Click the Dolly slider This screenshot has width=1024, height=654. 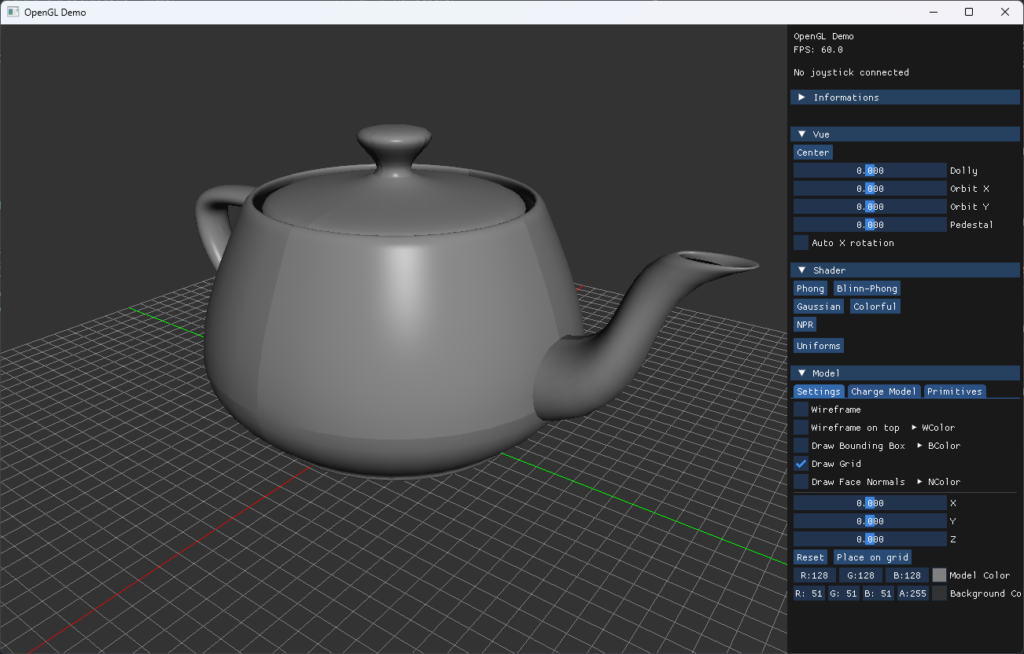(x=870, y=171)
